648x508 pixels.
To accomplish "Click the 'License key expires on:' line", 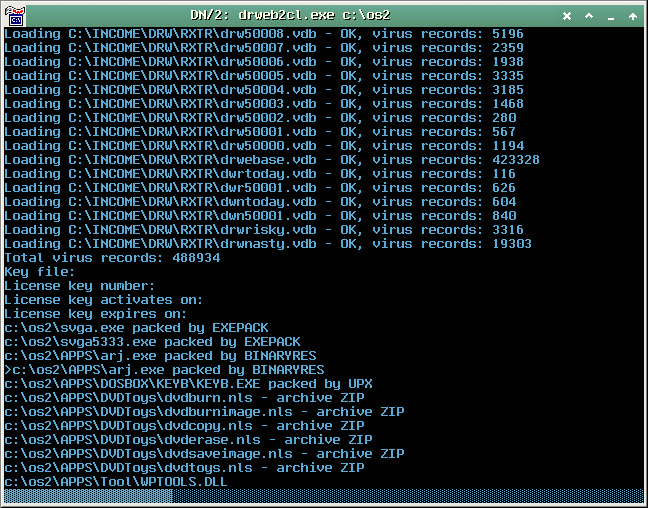I will [x=96, y=314].
